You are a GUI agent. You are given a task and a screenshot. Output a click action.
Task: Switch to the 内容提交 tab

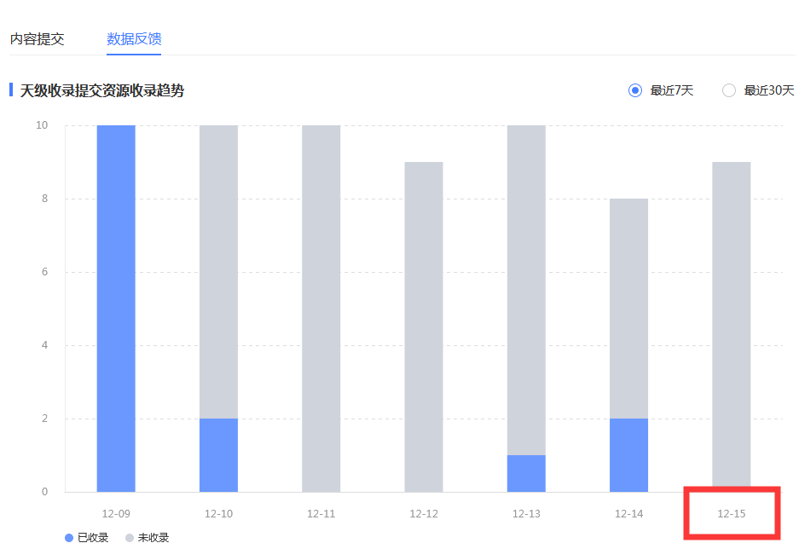coord(37,39)
